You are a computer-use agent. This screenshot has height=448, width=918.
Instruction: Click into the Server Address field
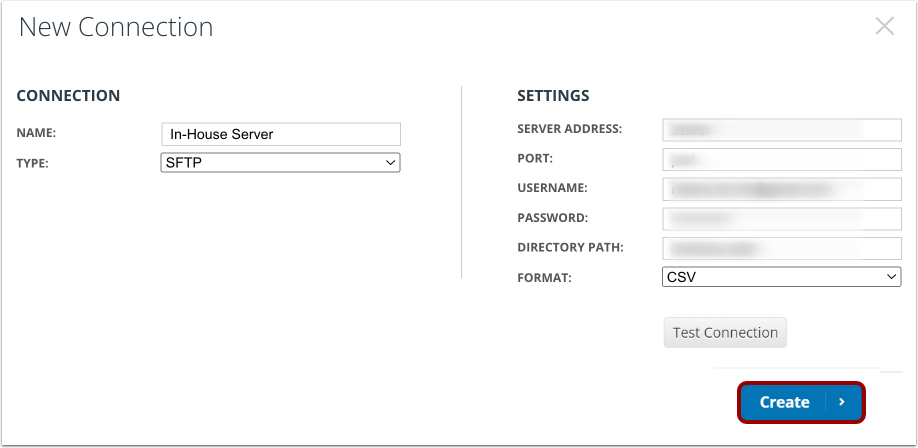tap(782, 130)
